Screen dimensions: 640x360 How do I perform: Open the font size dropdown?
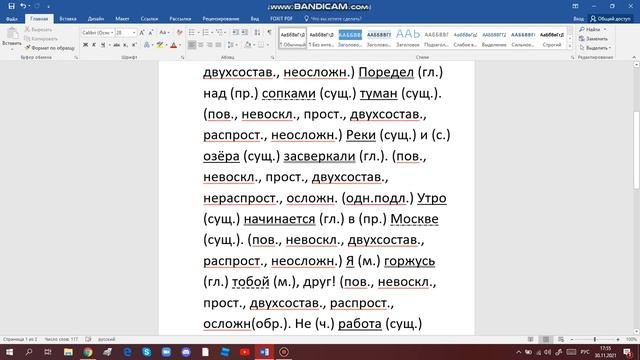[134, 32]
